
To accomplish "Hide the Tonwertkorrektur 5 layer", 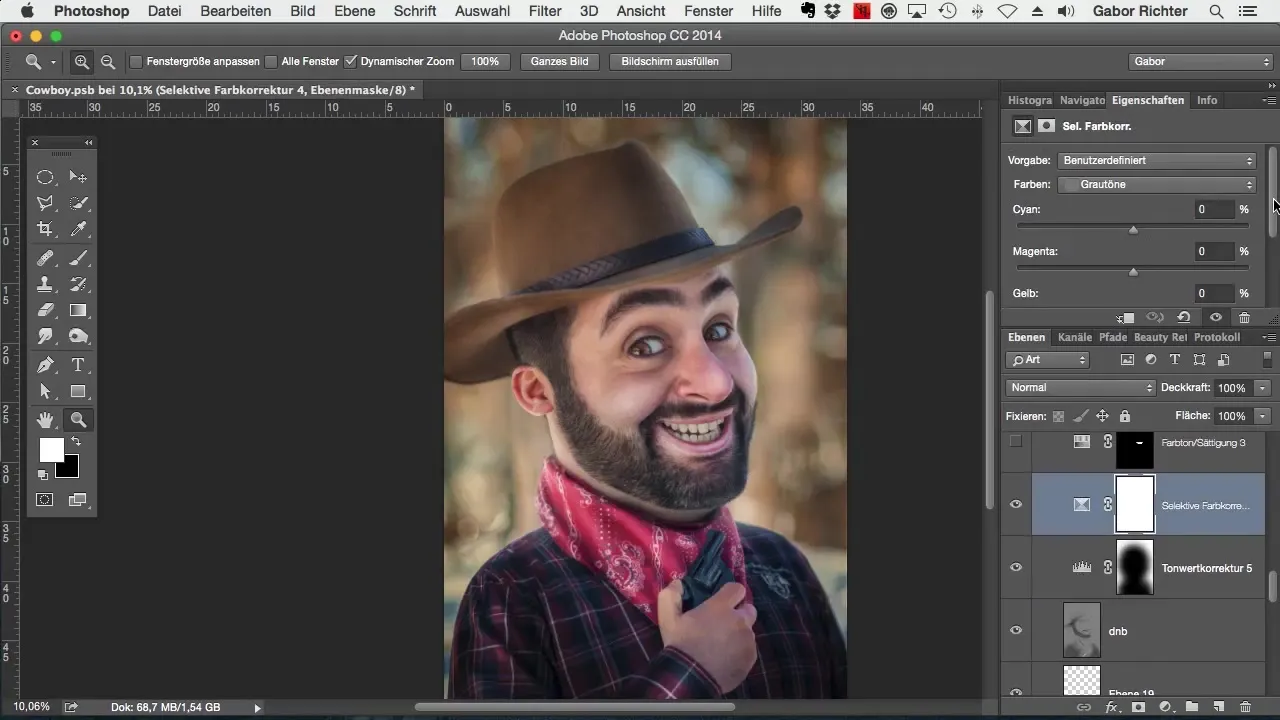I will coord(1016,567).
